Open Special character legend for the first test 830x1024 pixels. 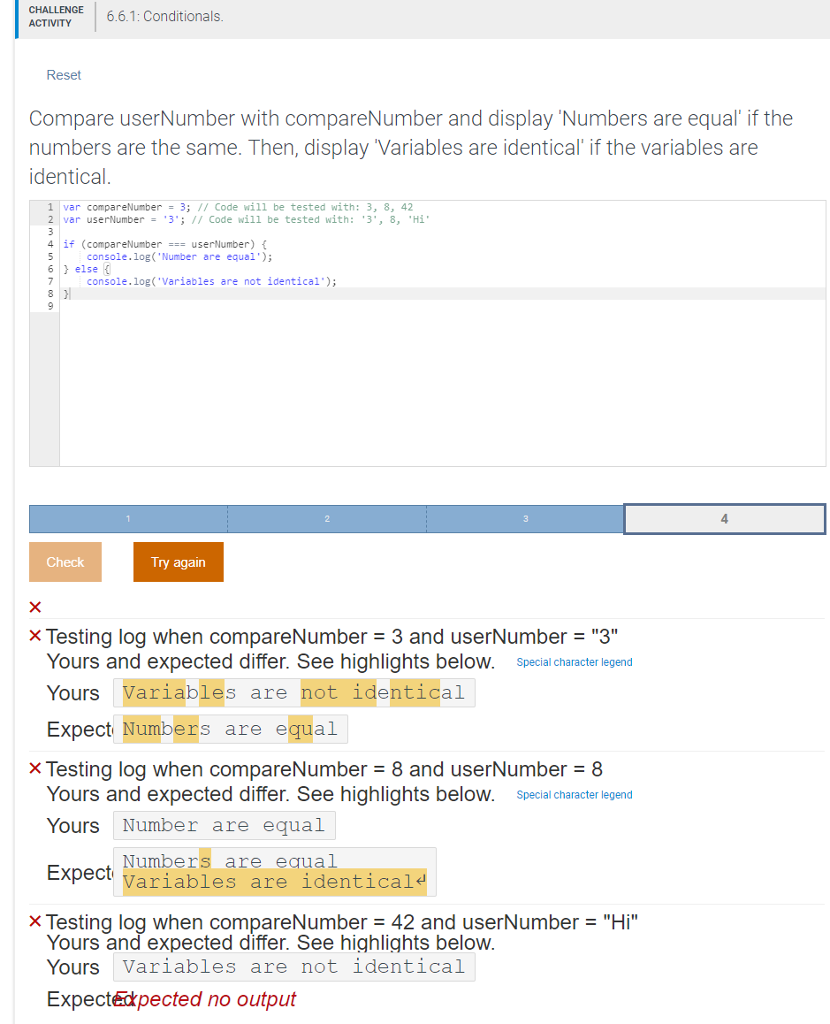pos(574,661)
